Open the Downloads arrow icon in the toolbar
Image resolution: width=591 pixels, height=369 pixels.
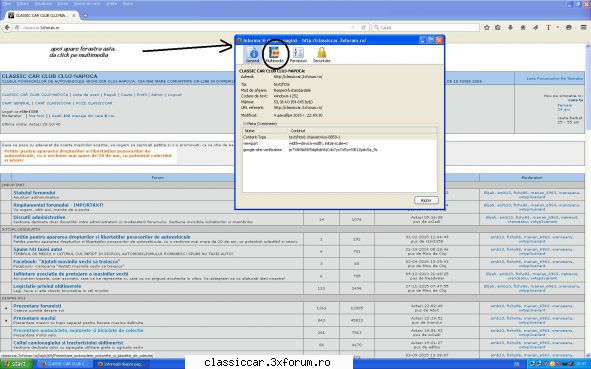tap(510, 28)
